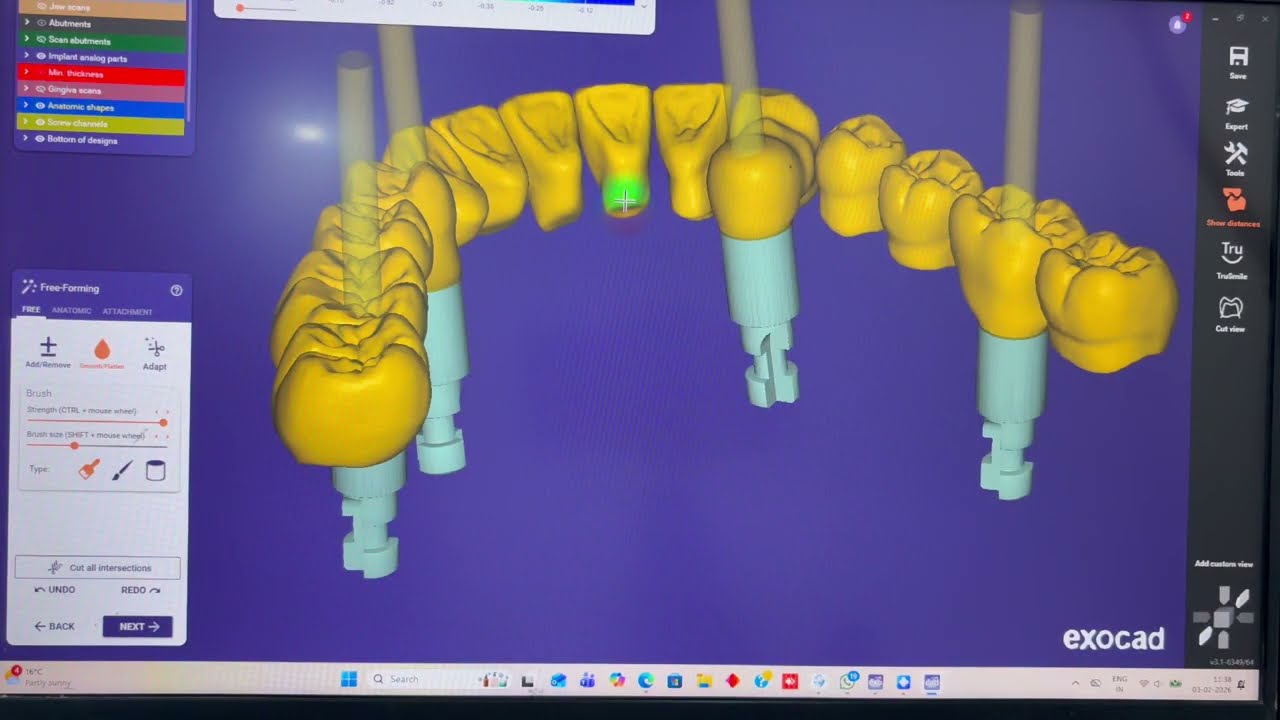The width and height of the screenshot is (1280, 720).
Task: Open Microsoft Edge from the taskbar
Action: 645,681
